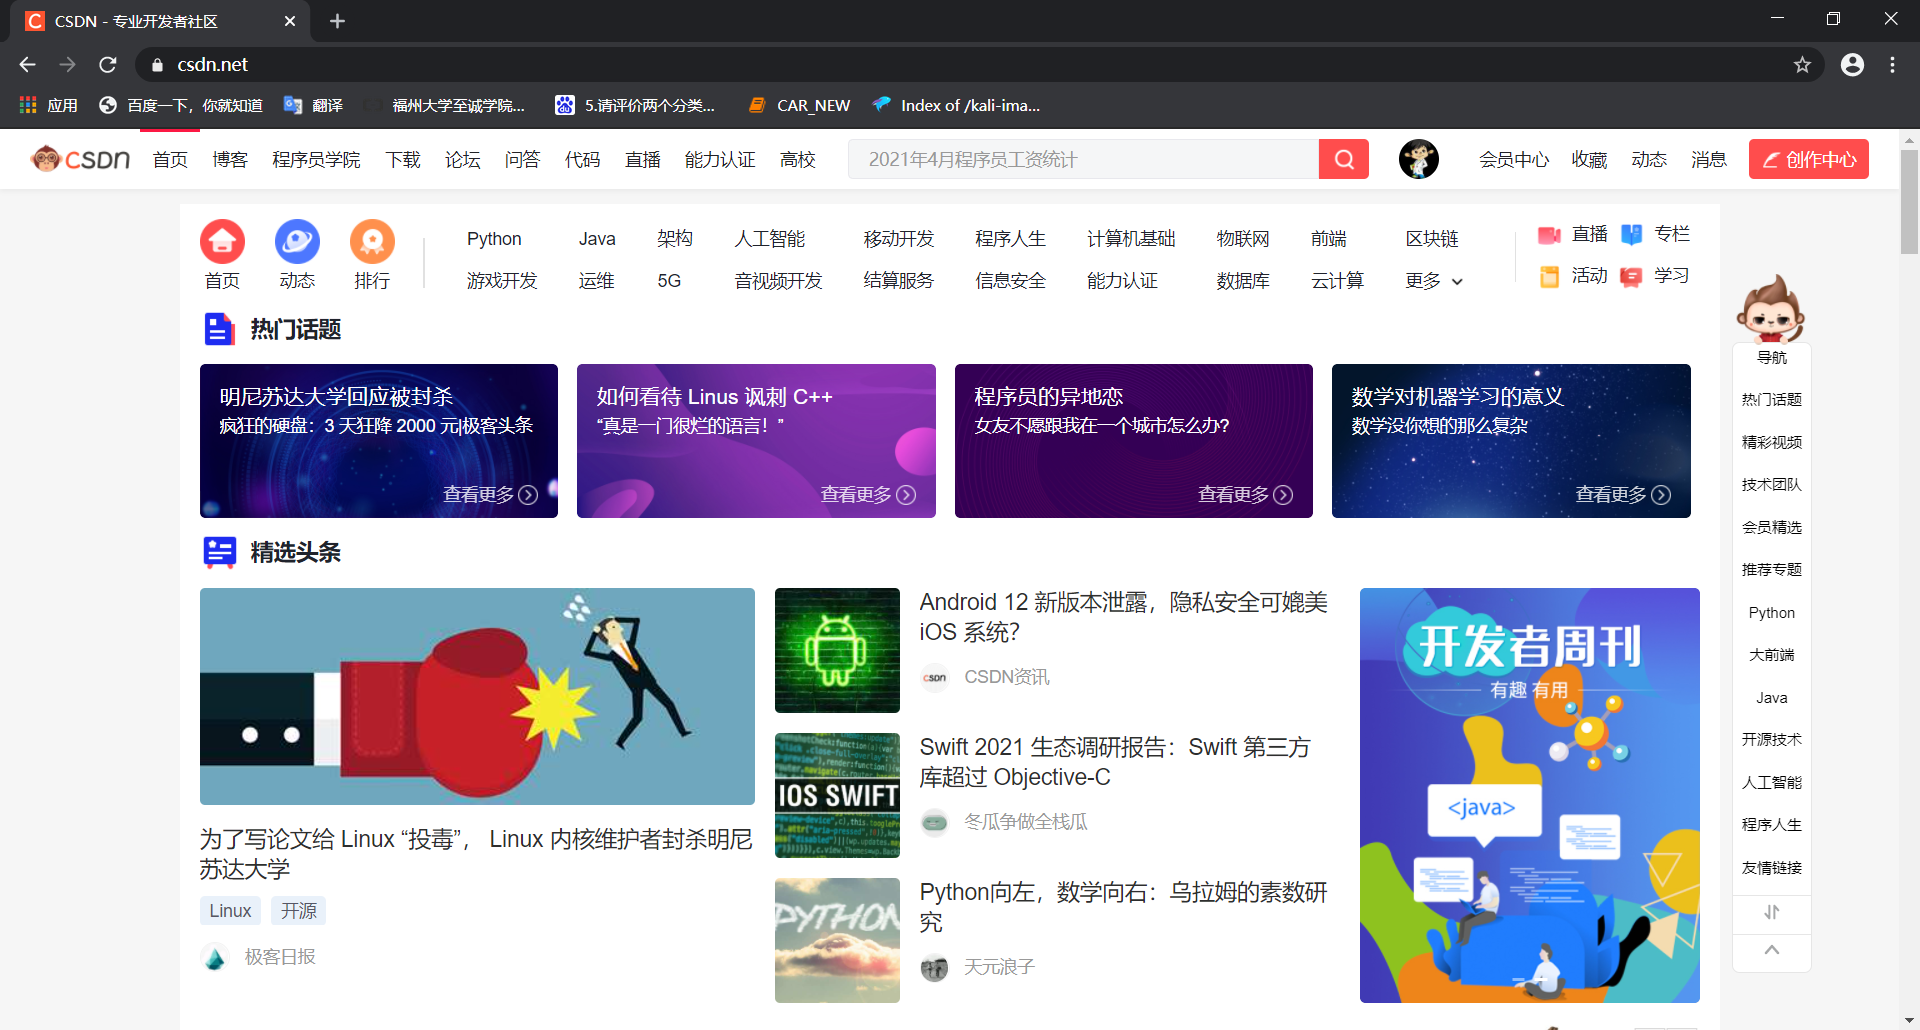Screen dimensions: 1920x1030
Task: Open 博客 in top navigation
Action: [230, 159]
